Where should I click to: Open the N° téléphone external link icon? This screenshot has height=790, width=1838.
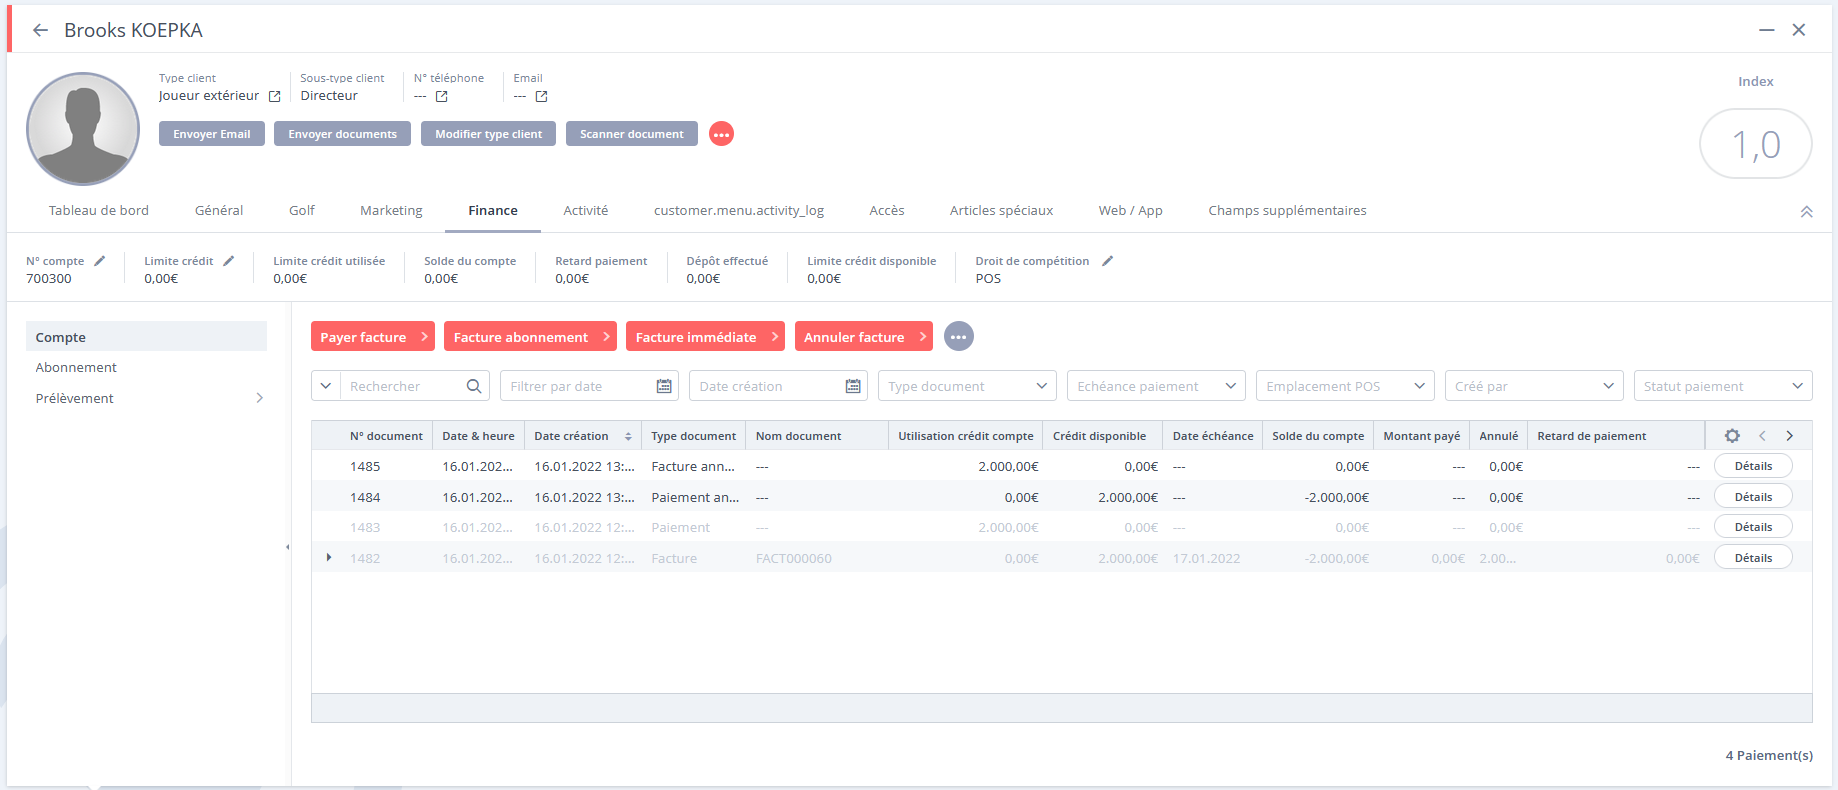tap(441, 96)
